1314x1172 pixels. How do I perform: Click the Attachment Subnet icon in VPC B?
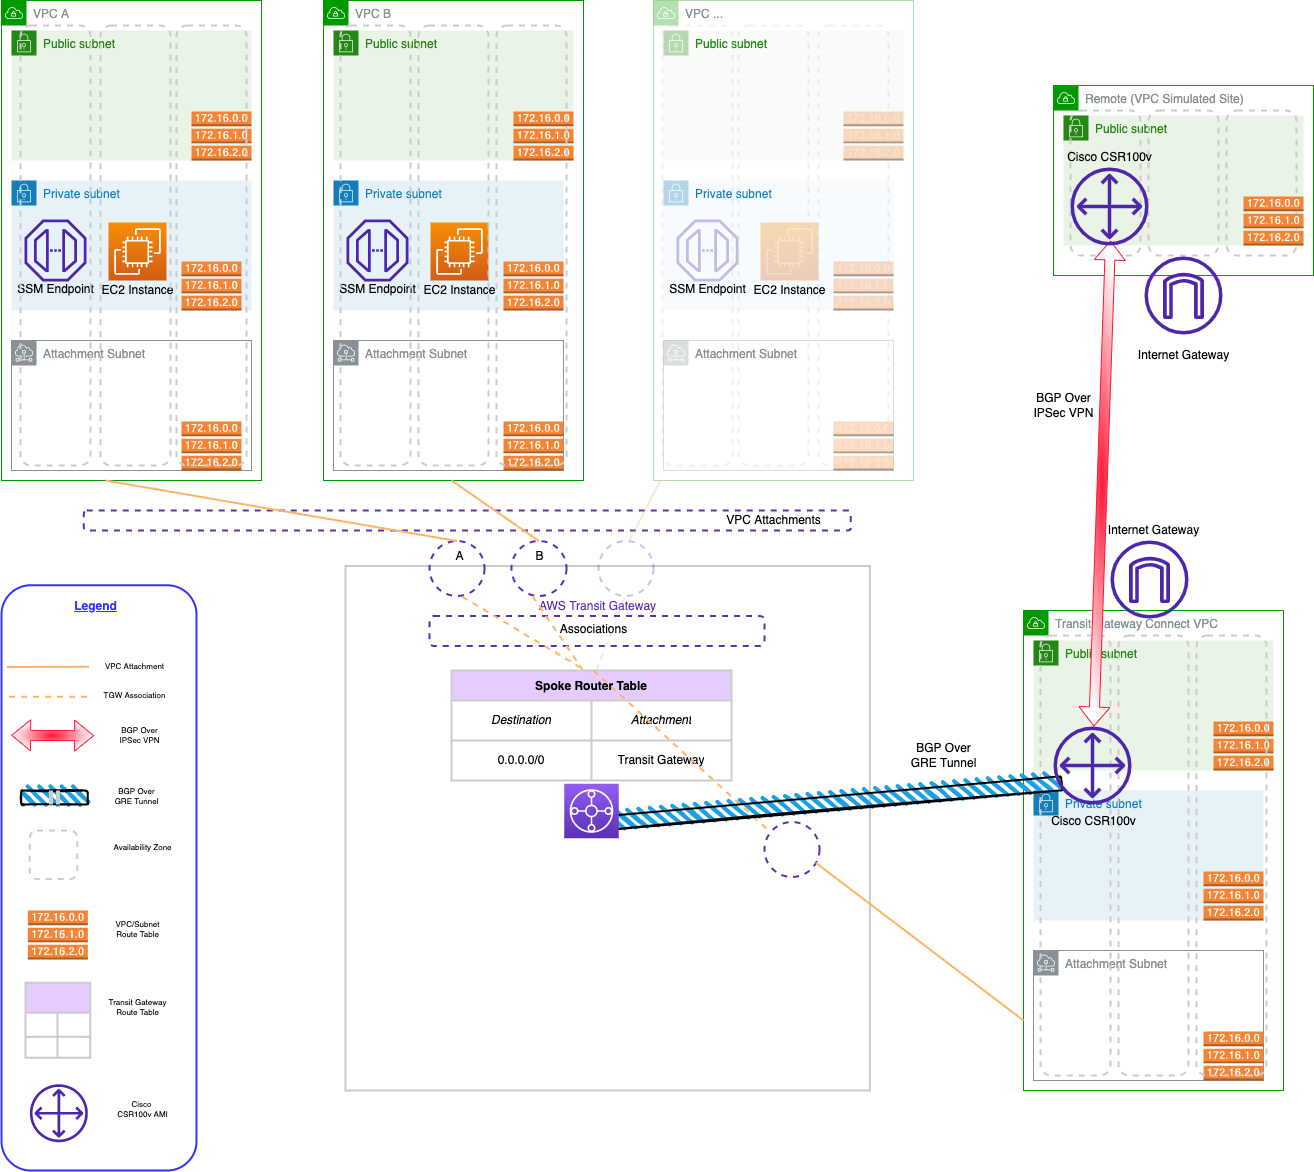point(346,353)
